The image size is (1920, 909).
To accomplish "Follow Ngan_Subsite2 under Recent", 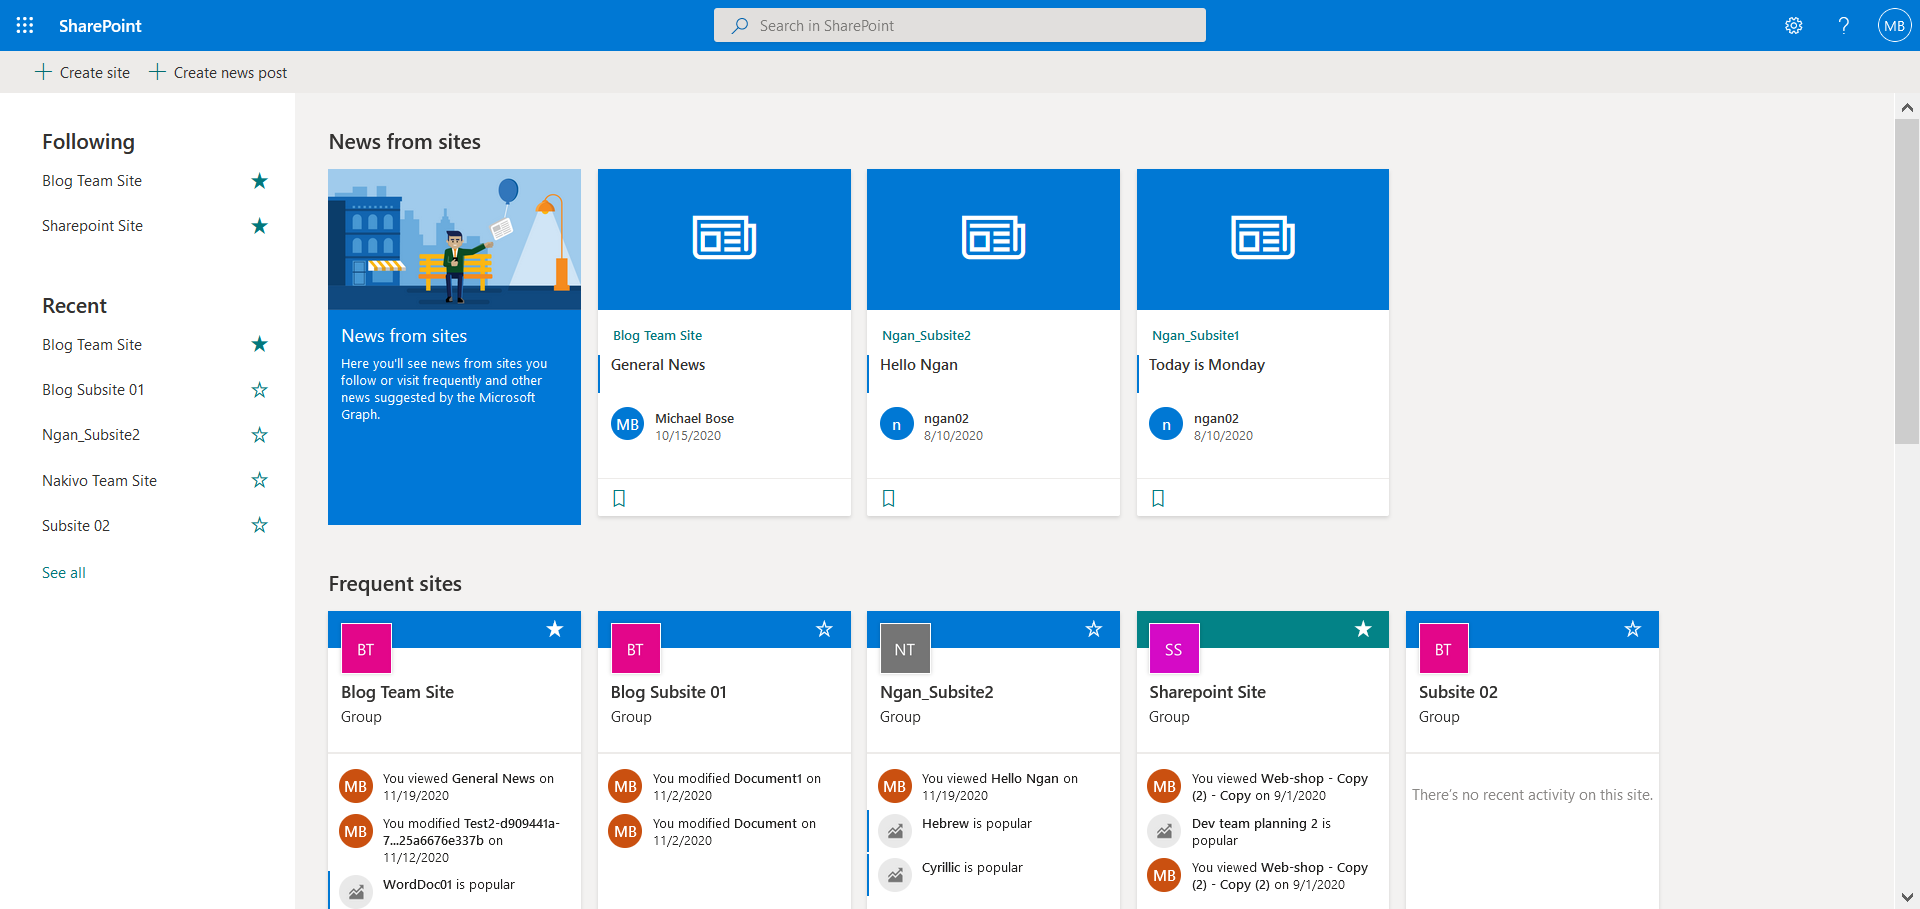I will (x=260, y=435).
